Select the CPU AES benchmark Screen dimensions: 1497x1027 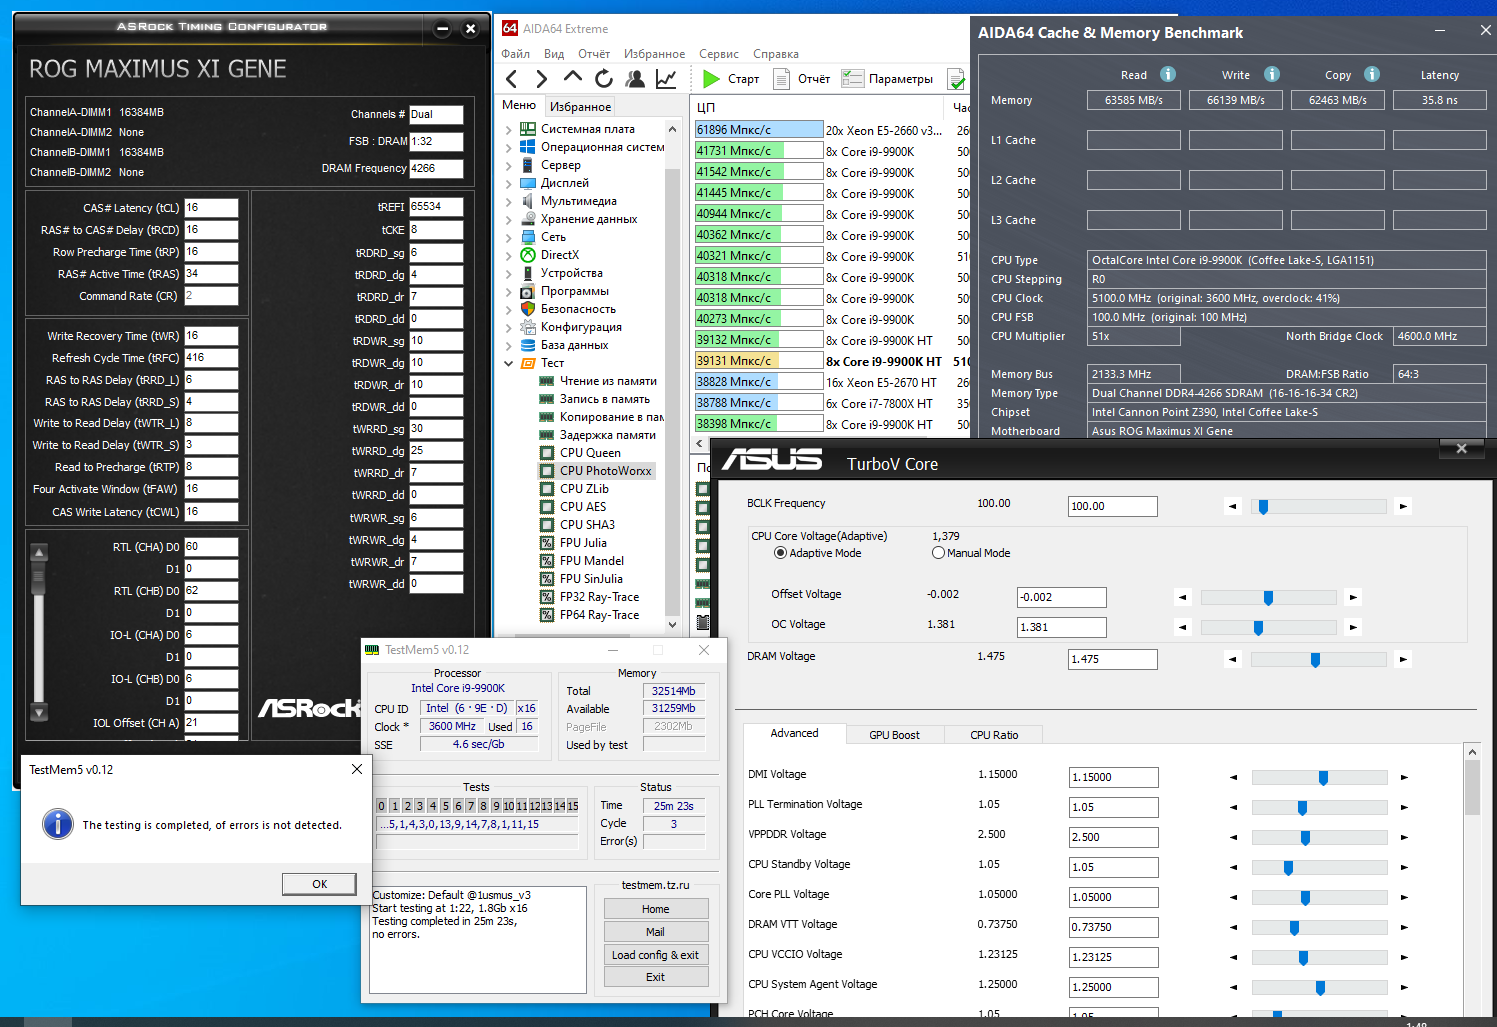tap(583, 507)
